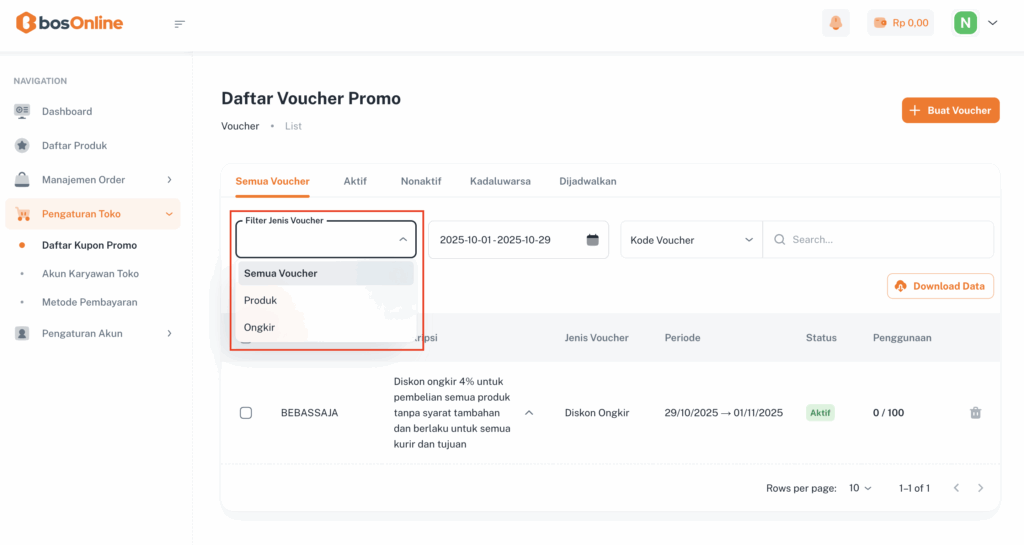The height and width of the screenshot is (545, 1024).
Task: Open the notification bell icon
Action: click(x=835, y=23)
